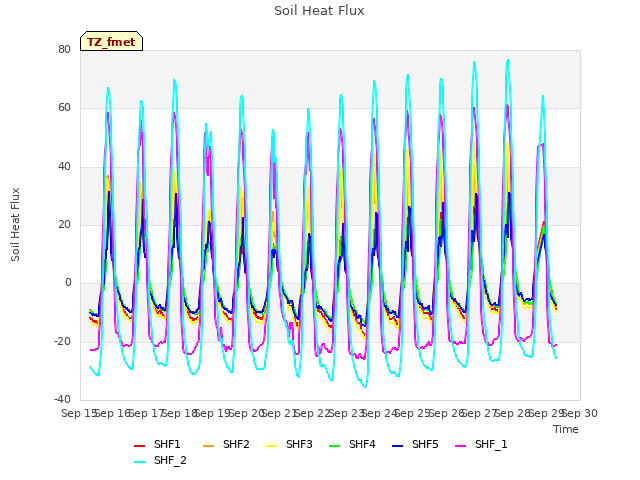Click the 40 y-axis tick label
The image size is (640, 480).
[64, 166]
